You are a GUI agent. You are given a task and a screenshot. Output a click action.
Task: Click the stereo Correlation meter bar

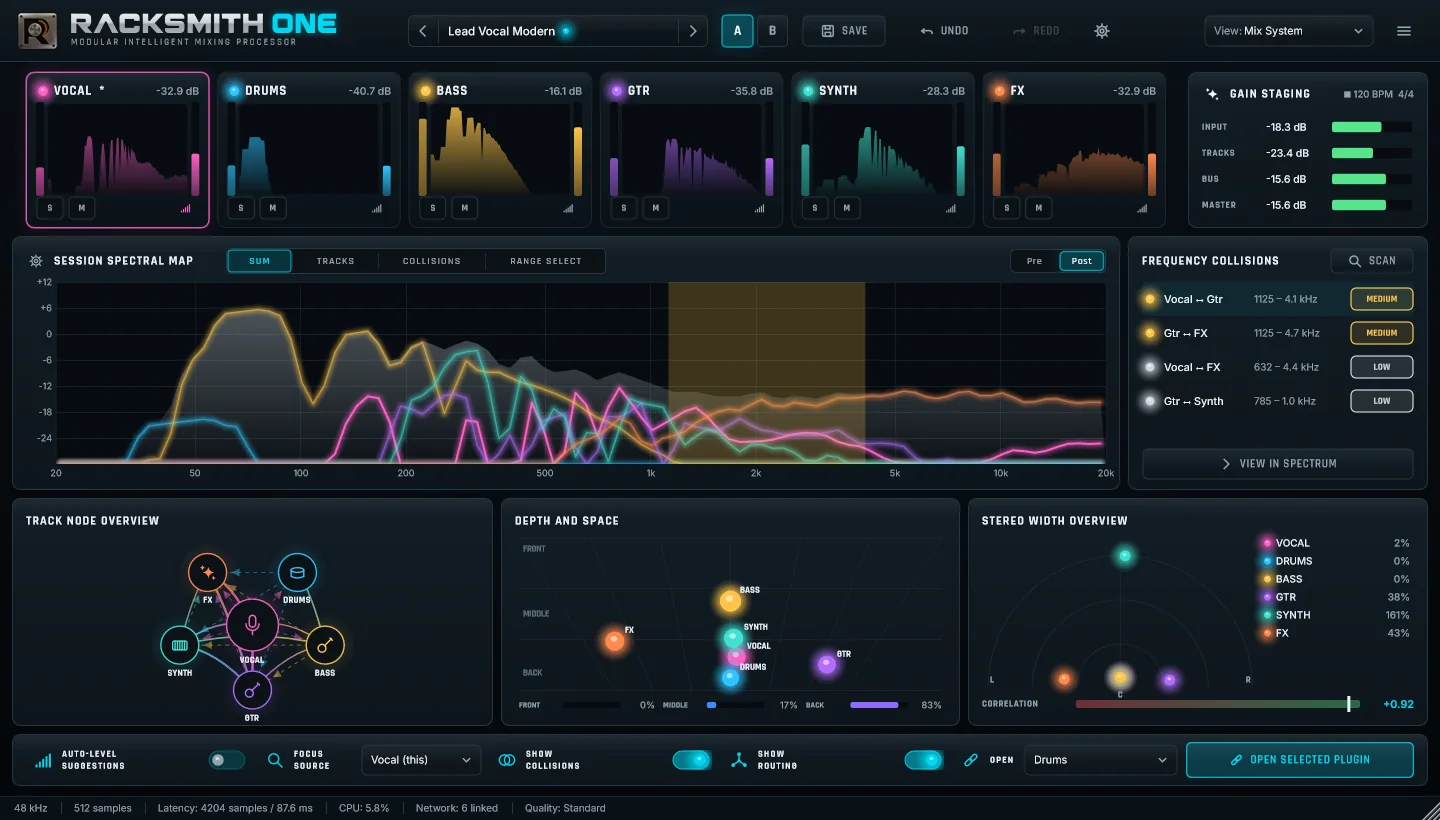pos(1217,704)
